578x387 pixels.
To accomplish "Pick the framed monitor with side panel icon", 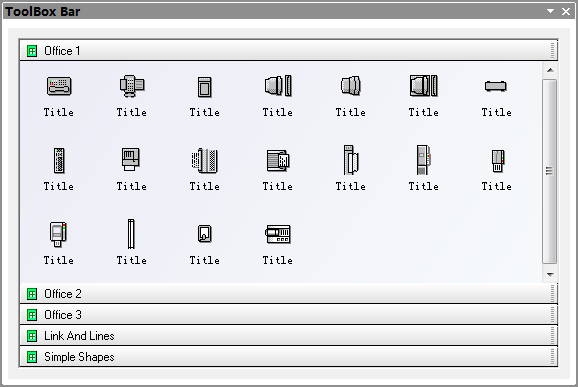I will click(424, 86).
